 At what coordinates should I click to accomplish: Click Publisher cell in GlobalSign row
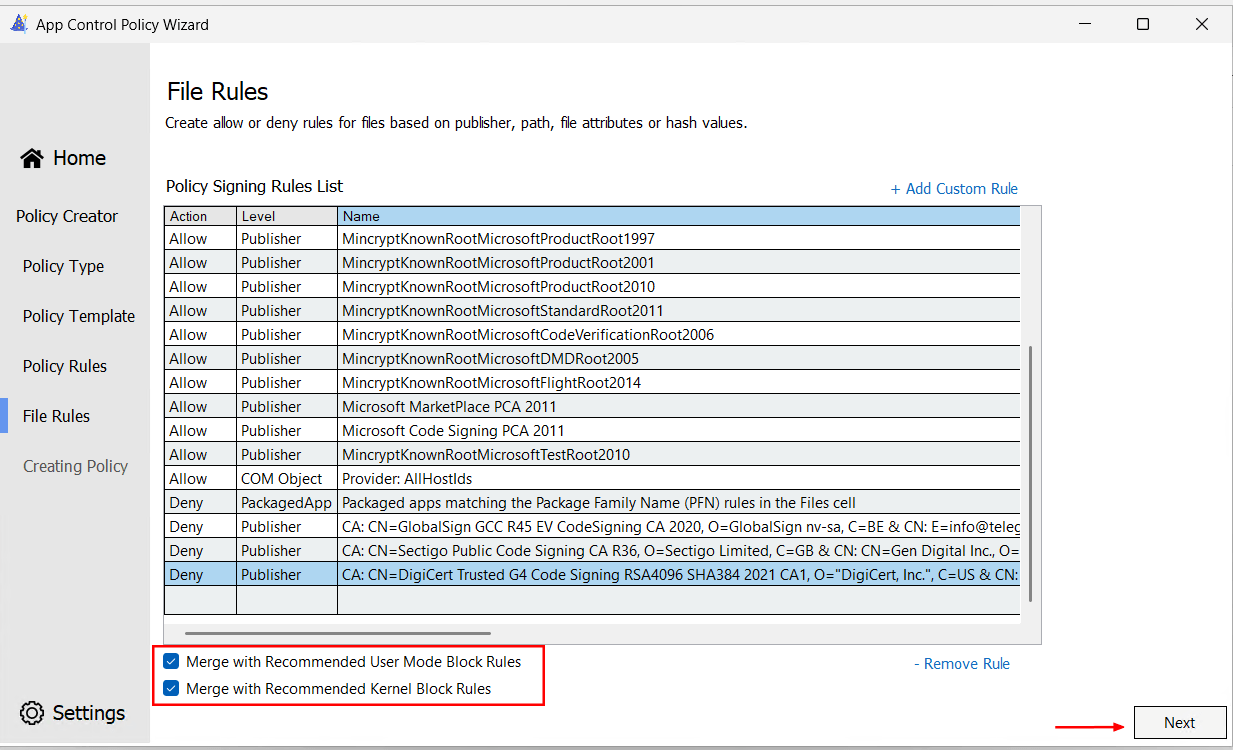point(287,527)
